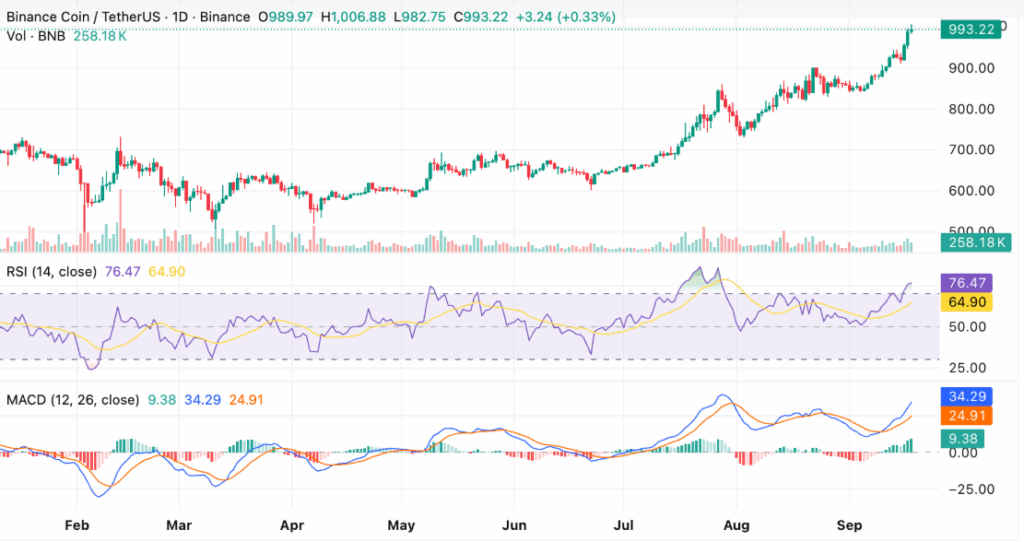Click the purple 76.47 RSI axis tag

[967, 283]
